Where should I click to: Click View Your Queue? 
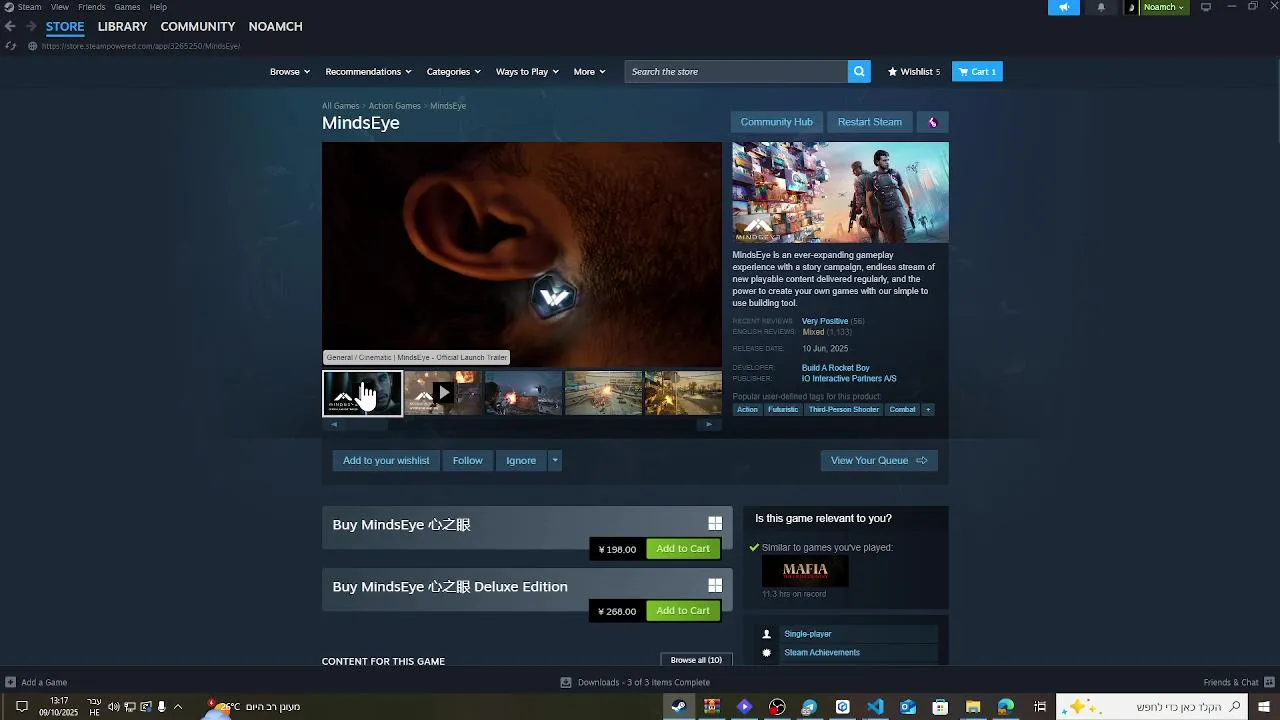pos(879,460)
